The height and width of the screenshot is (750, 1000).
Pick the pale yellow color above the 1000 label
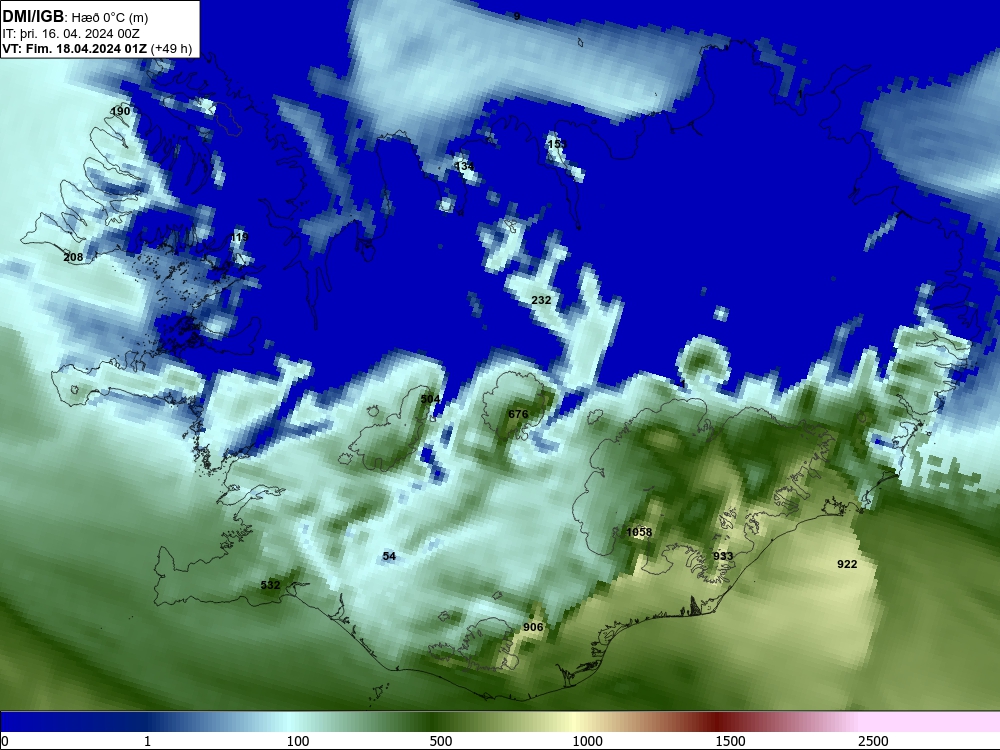(575, 722)
